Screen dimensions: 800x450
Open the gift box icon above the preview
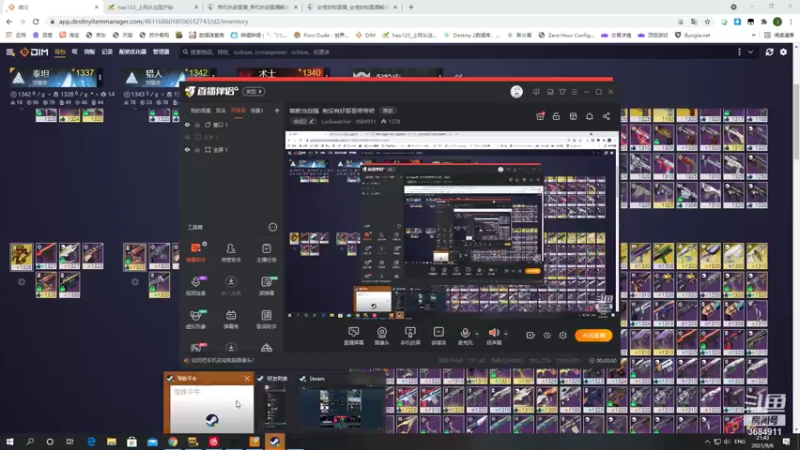tap(540, 116)
